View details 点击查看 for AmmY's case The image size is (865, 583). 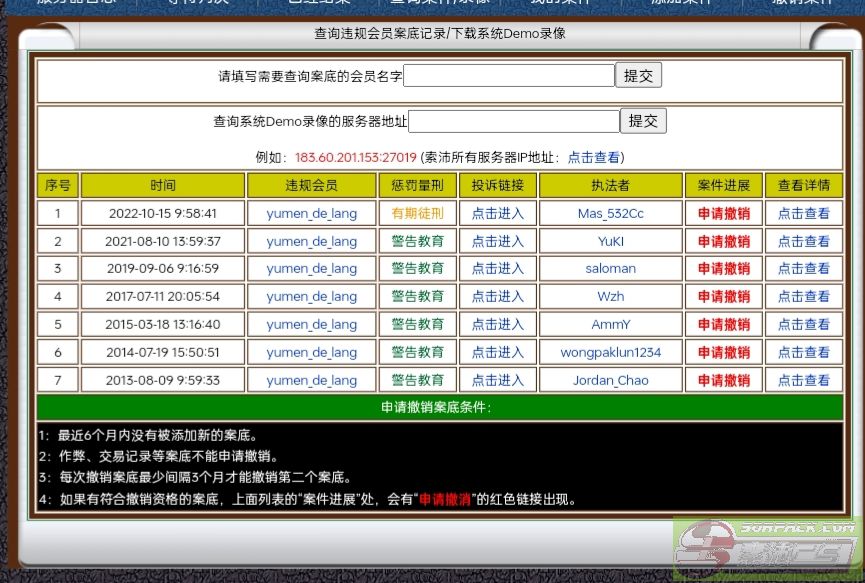tap(803, 325)
